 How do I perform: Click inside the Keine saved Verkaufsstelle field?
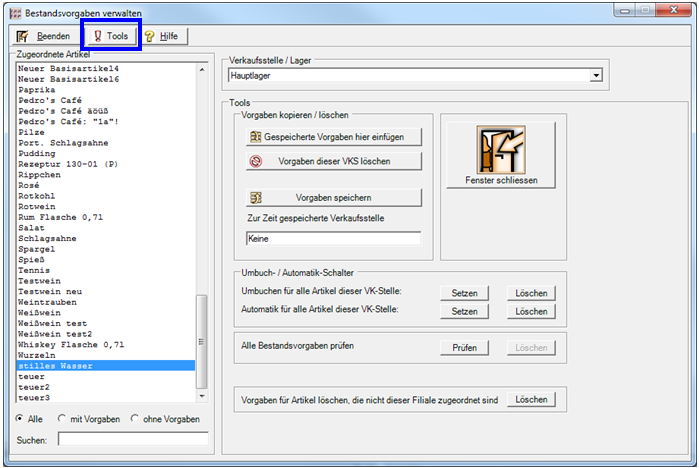click(333, 238)
